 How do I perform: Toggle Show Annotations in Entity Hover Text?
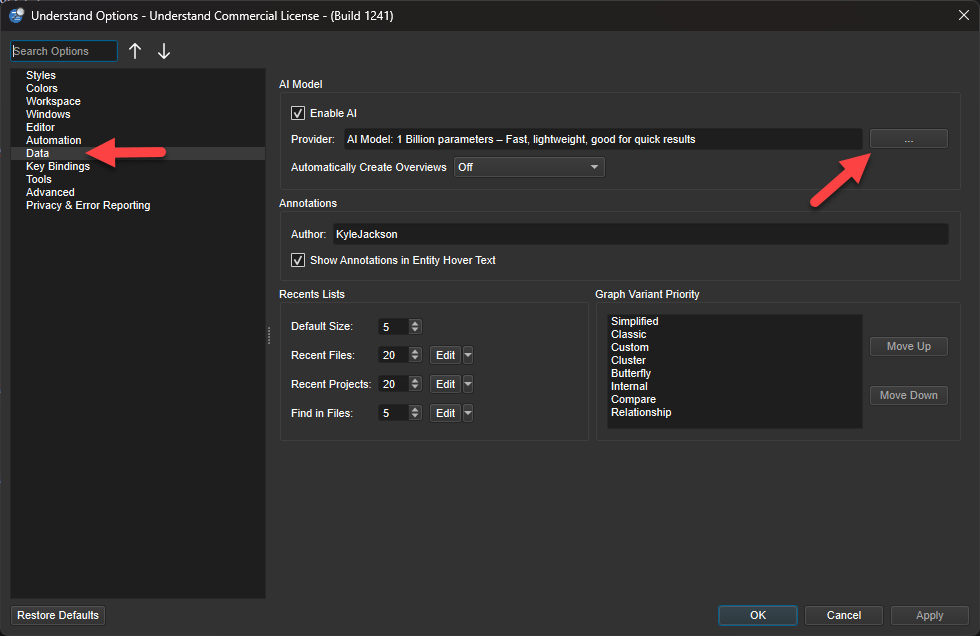click(298, 260)
